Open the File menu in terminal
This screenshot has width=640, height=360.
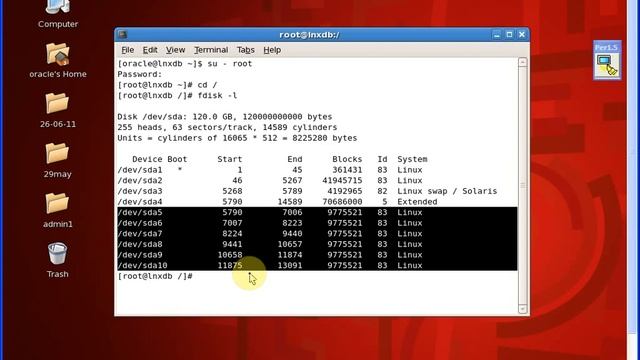(x=127, y=50)
